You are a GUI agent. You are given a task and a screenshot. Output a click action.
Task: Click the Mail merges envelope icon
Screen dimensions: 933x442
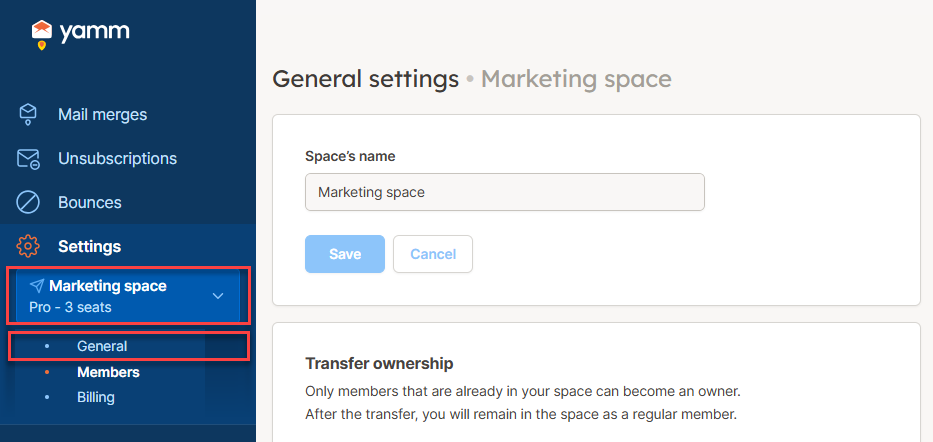tap(28, 114)
